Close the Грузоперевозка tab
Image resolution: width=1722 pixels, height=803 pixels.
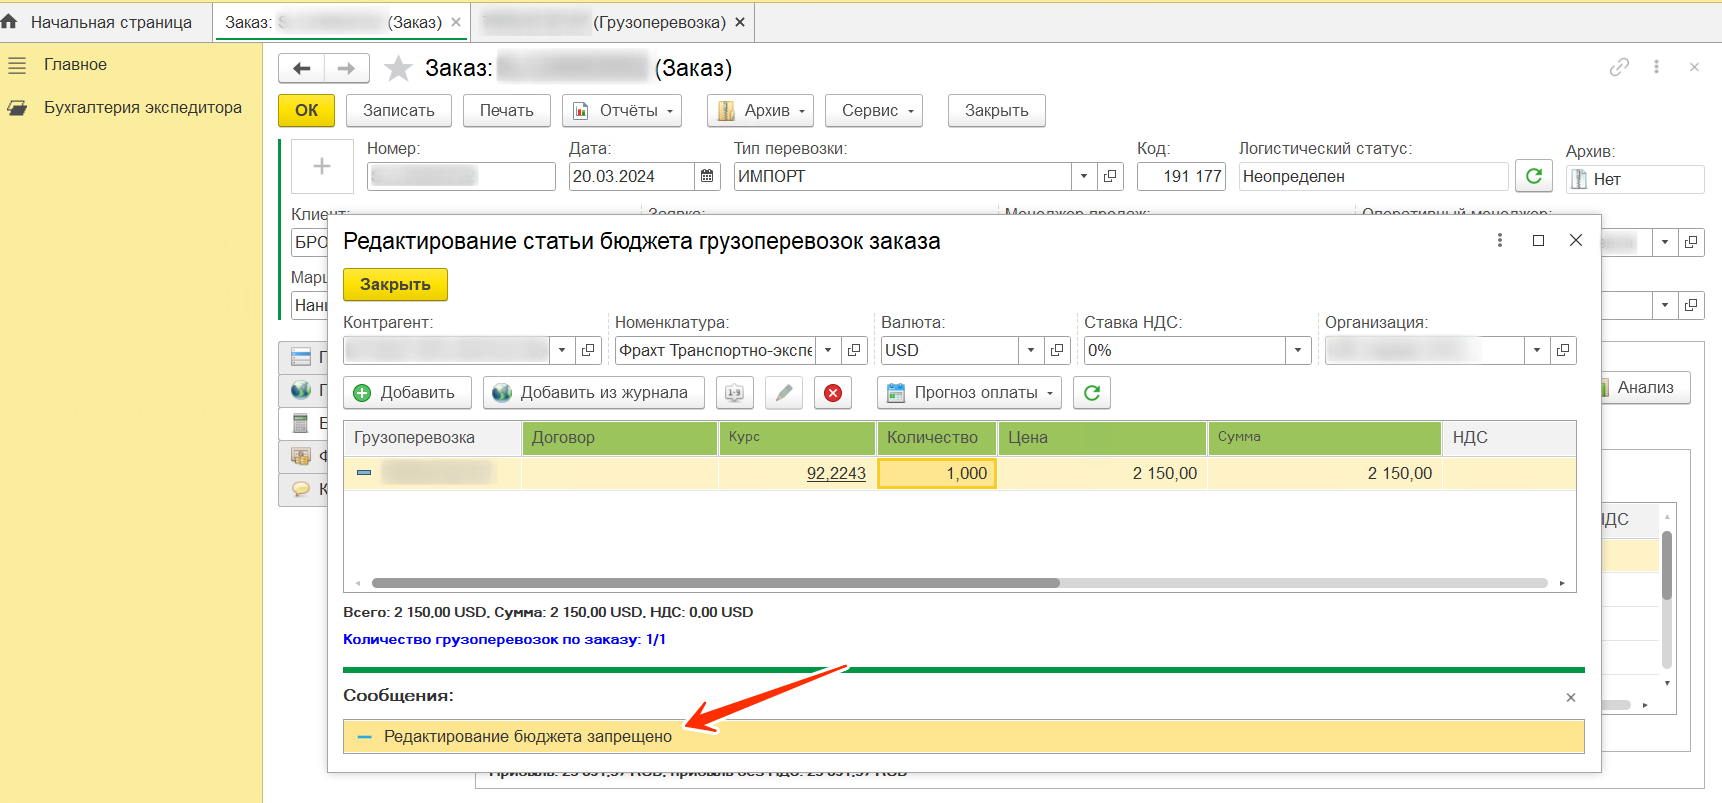coord(740,22)
